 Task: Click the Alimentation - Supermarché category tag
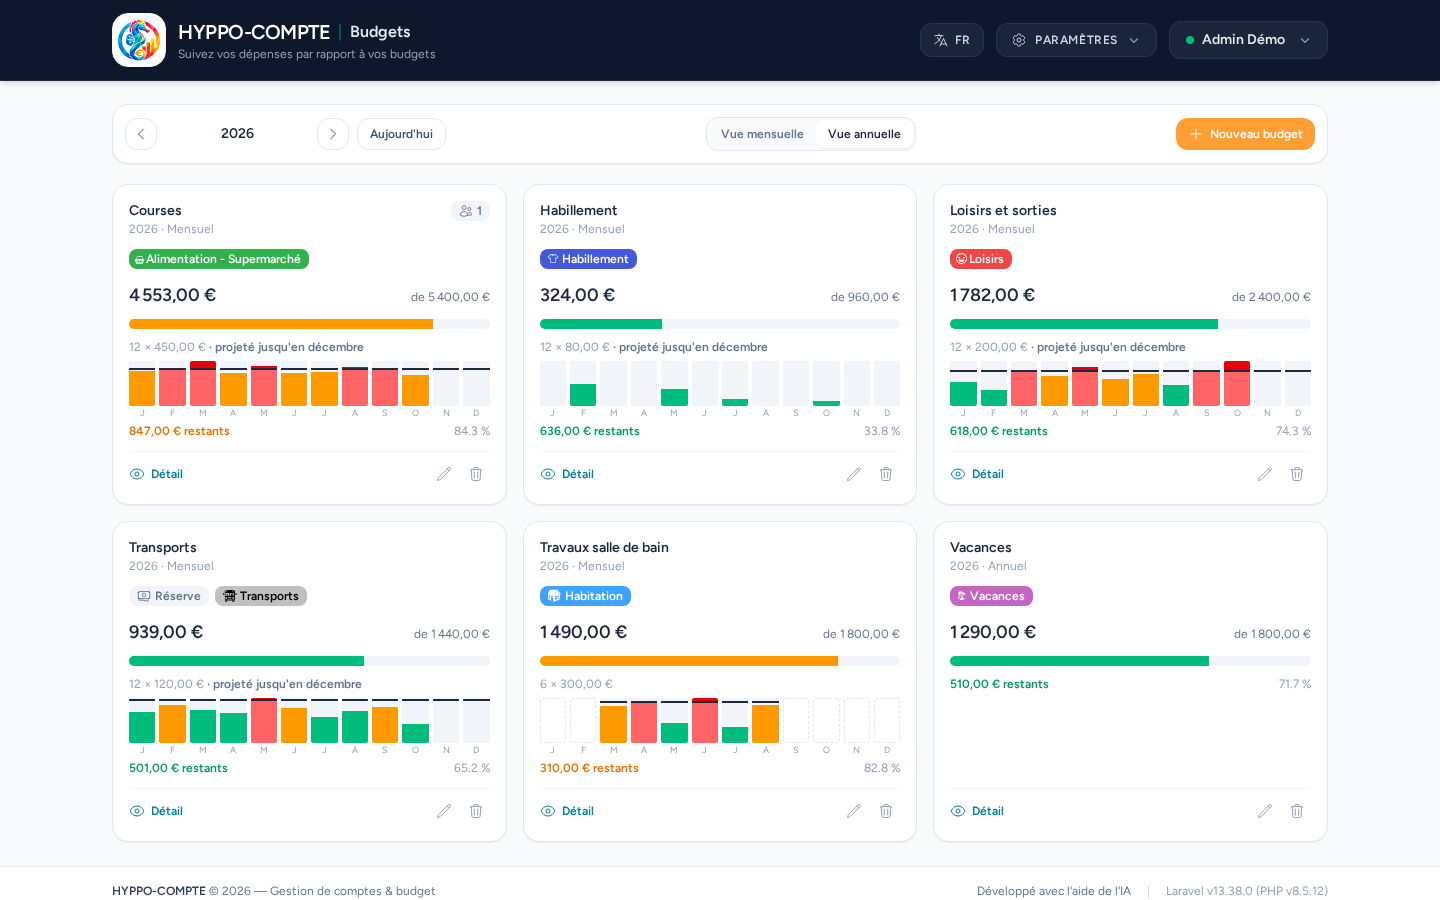[x=219, y=259]
